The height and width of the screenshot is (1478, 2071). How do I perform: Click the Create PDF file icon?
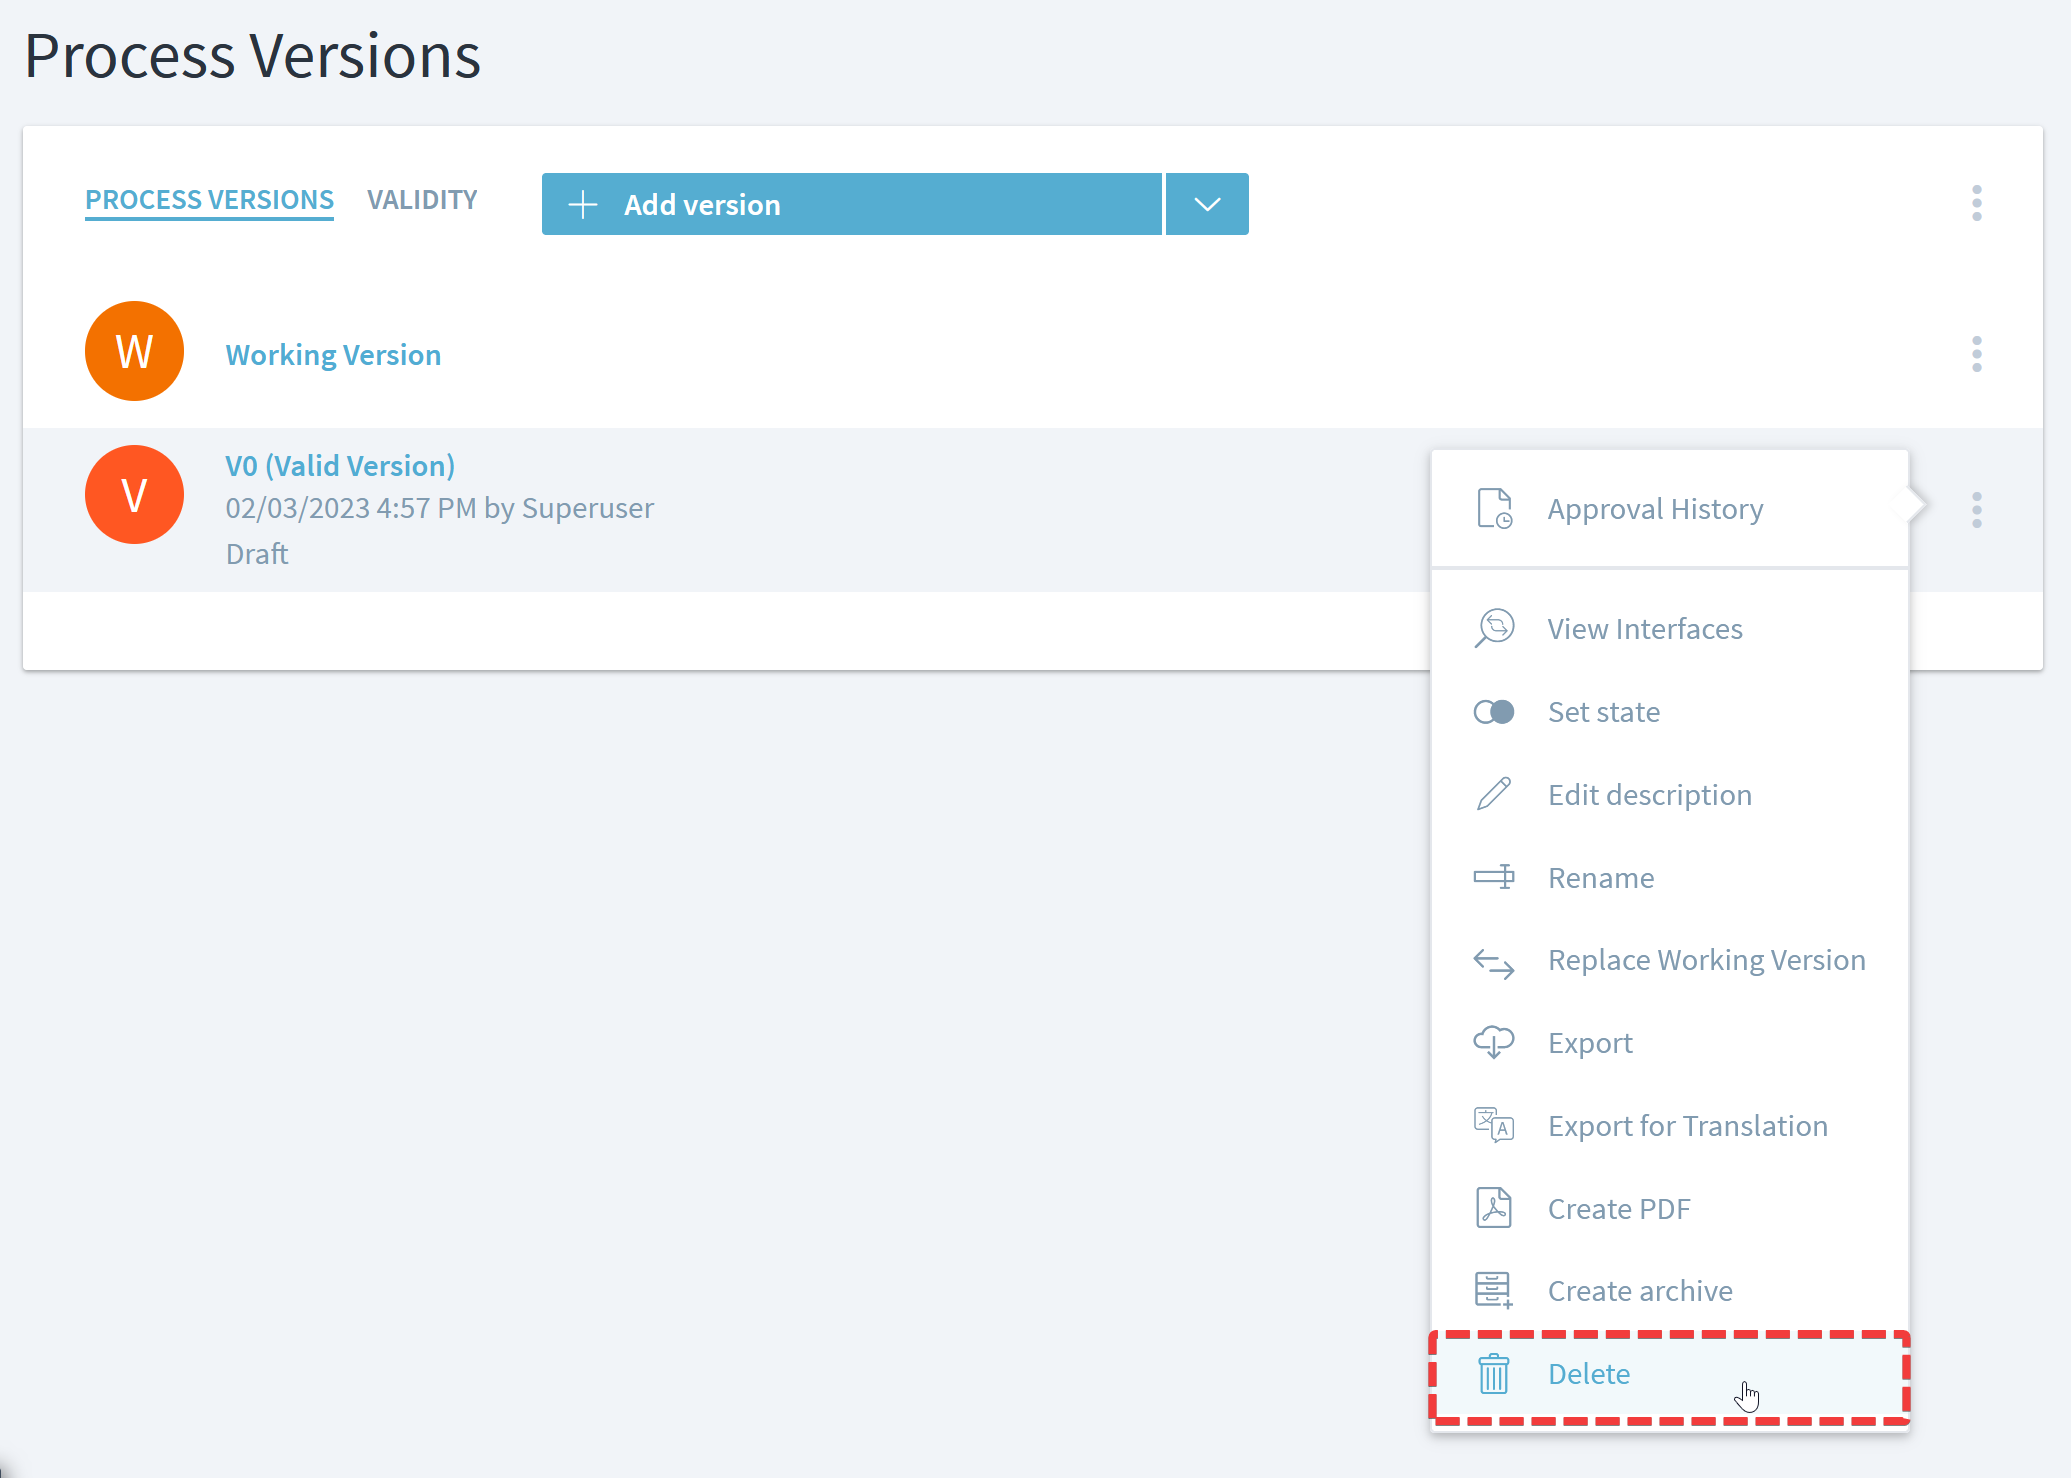(x=1494, y=1208)
